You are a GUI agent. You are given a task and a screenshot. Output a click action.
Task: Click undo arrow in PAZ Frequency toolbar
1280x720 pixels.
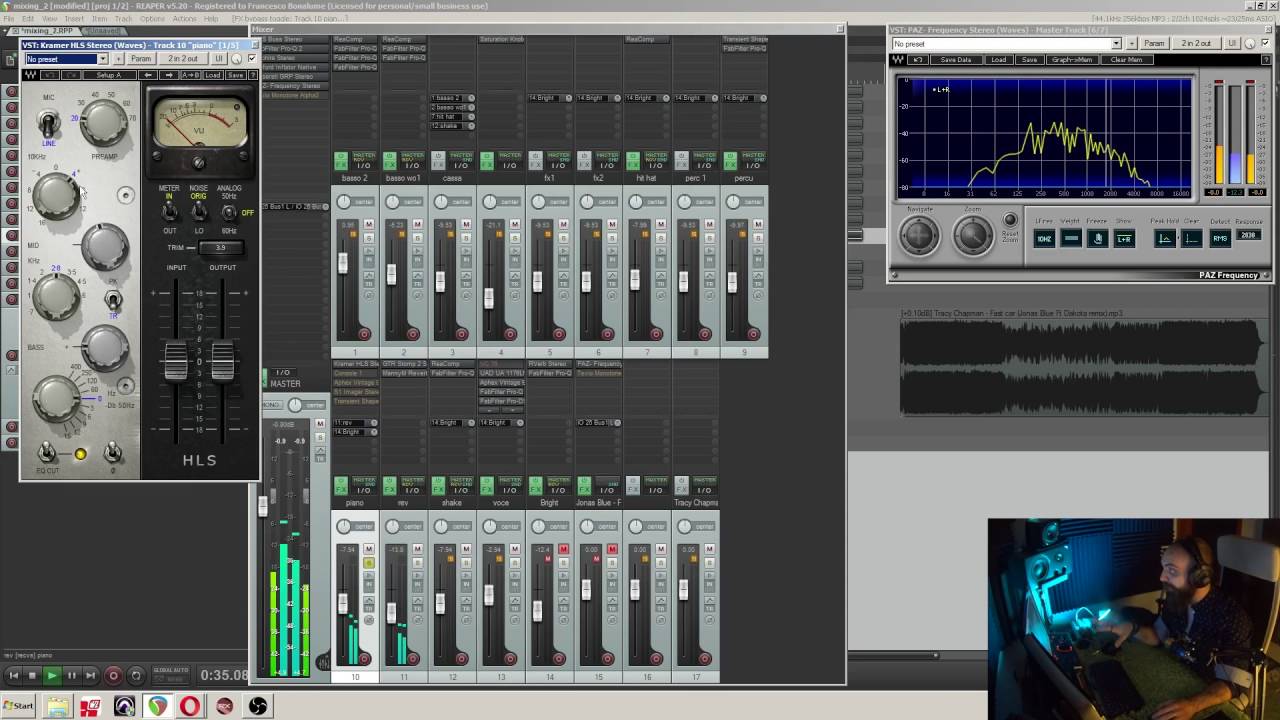(918, 60)
